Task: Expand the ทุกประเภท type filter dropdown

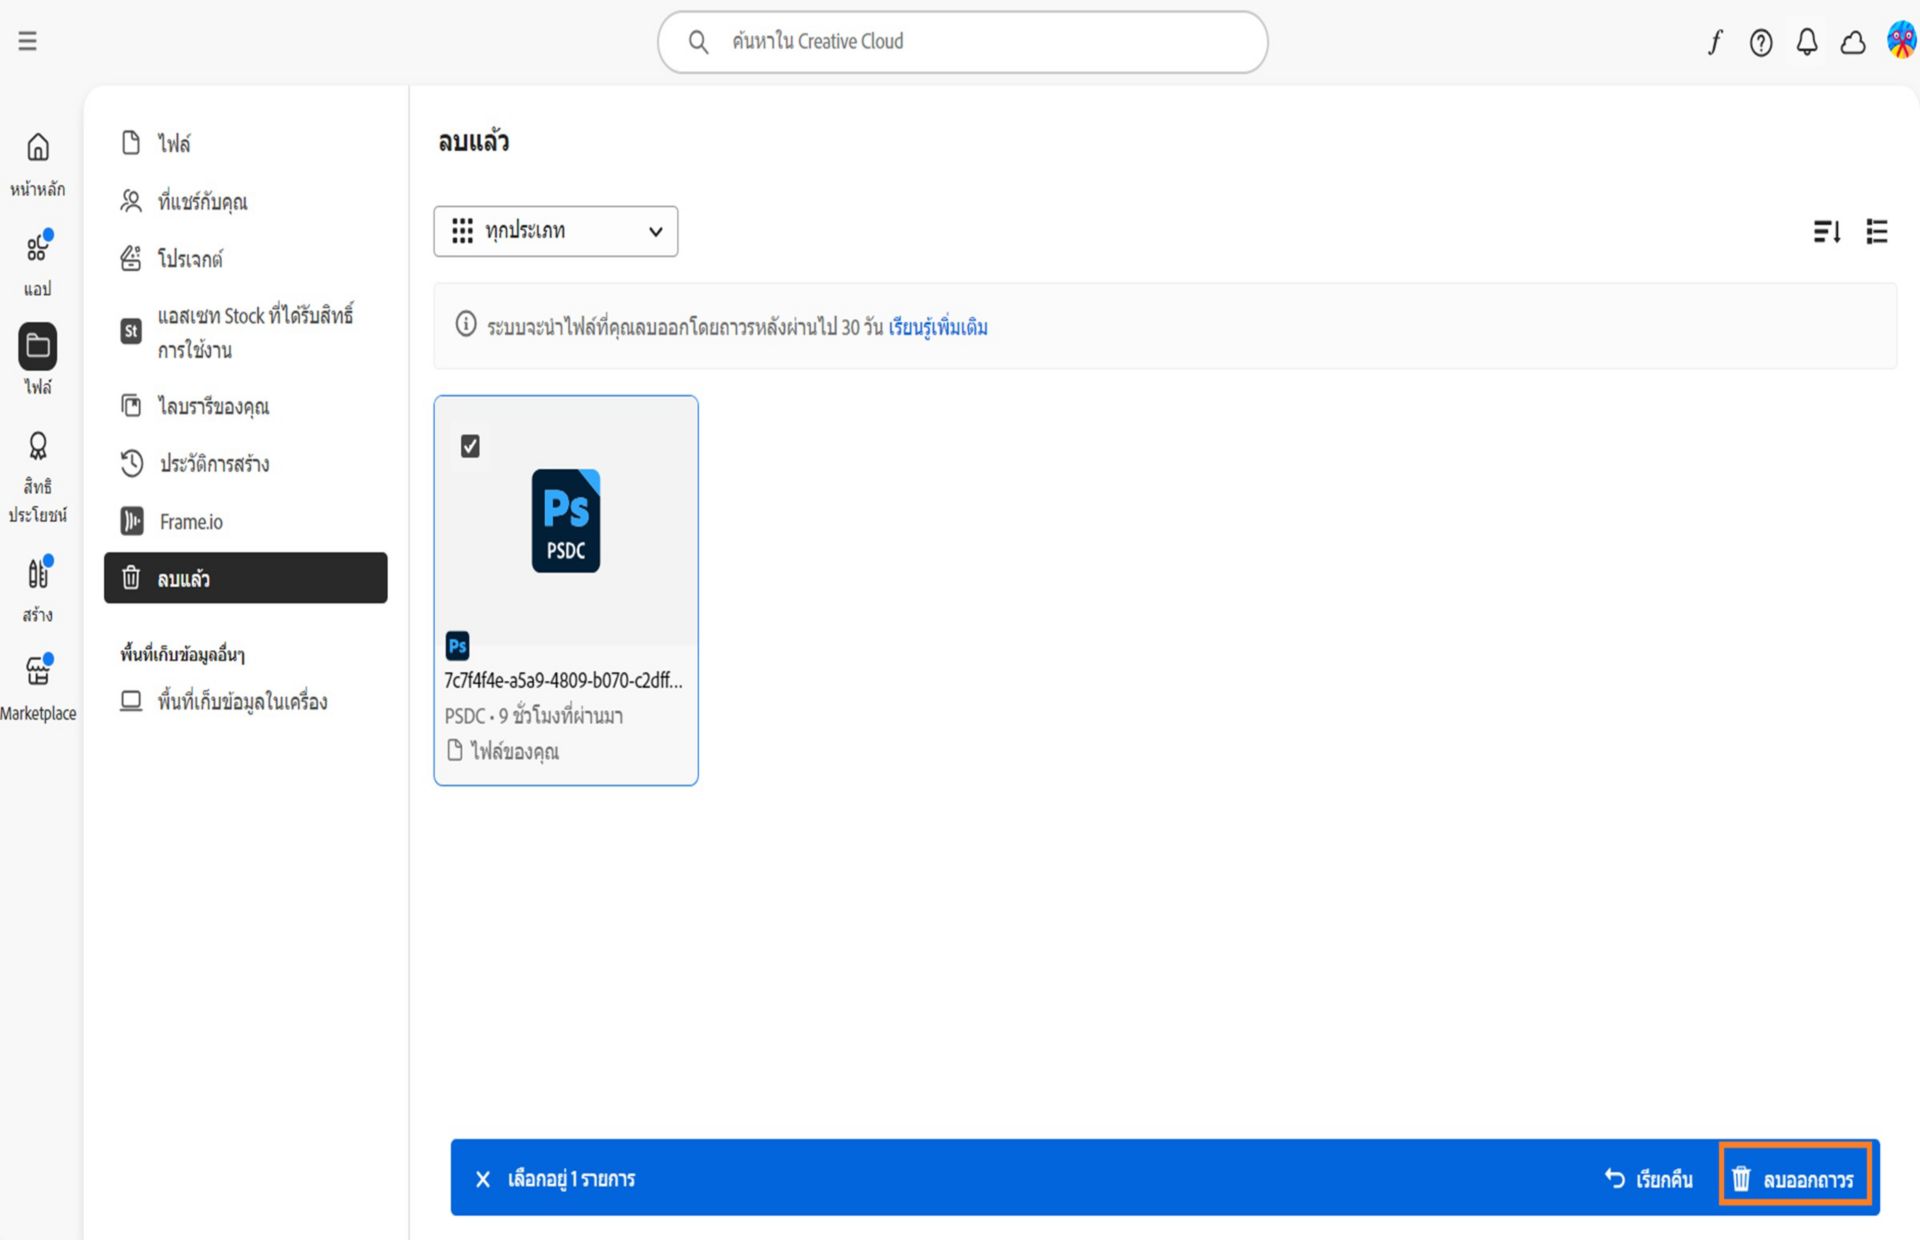Action: [556, 231]
